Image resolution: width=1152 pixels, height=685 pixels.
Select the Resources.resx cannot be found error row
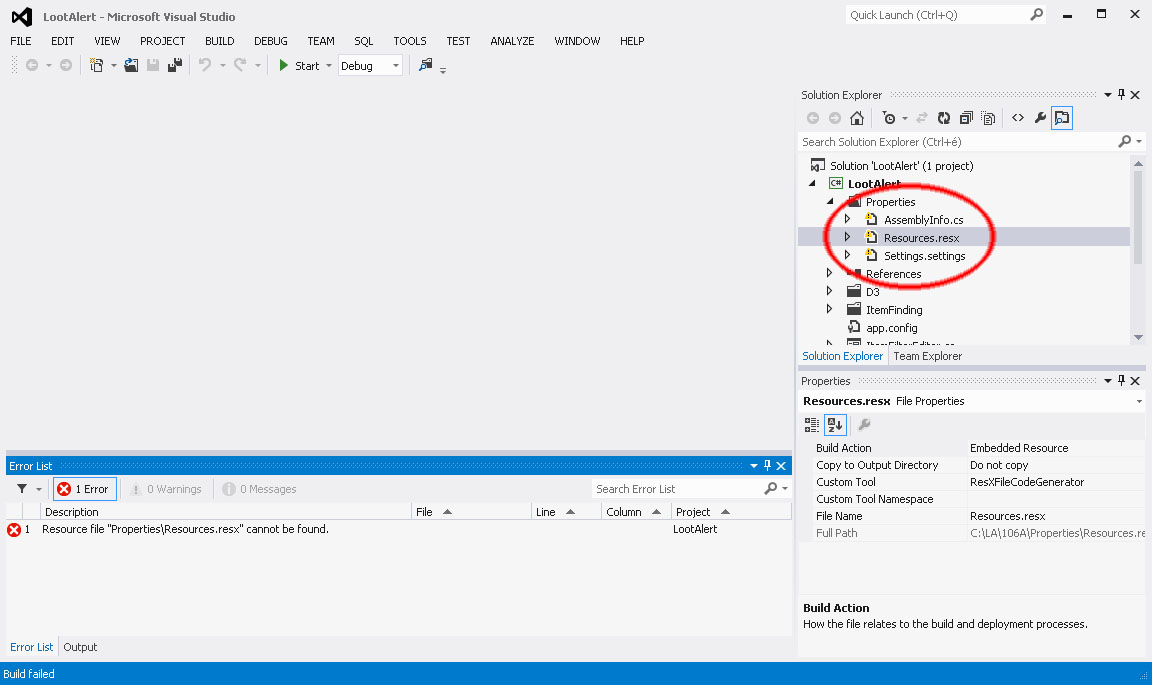(x=398, y=529)
